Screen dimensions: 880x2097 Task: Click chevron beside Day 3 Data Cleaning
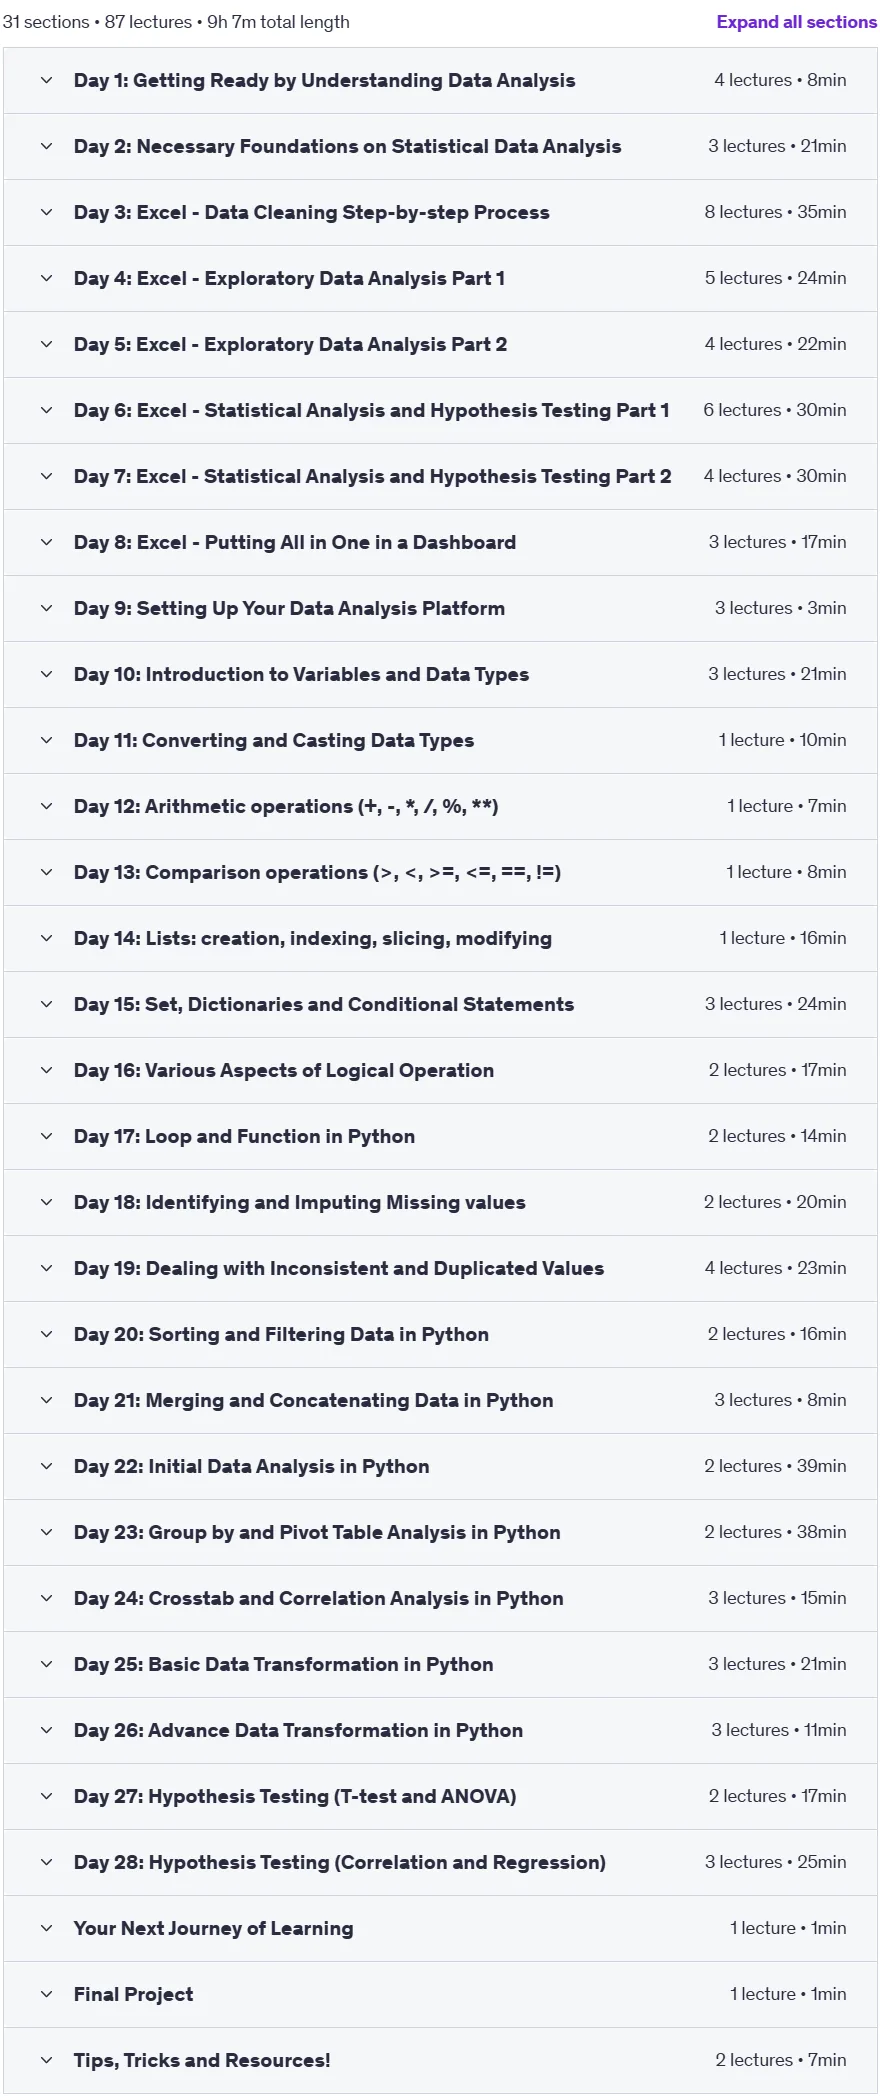click(46, 212)
